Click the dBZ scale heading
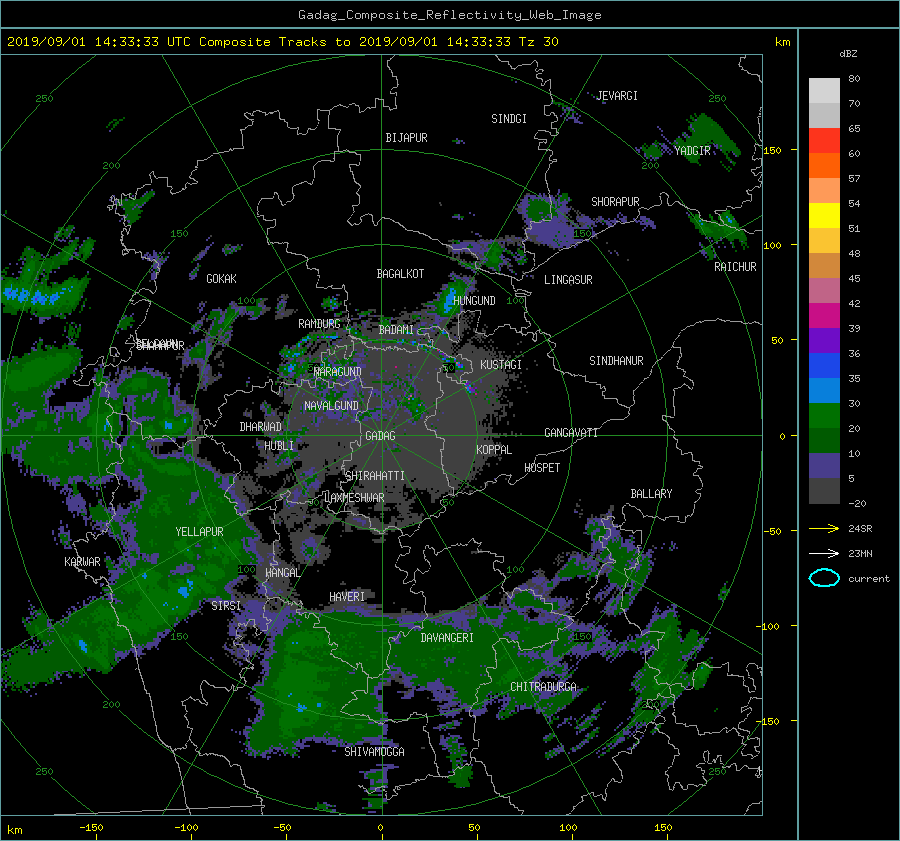Image resolution: width=900 pixels, height=841 pixels. (x=848, y=54)
